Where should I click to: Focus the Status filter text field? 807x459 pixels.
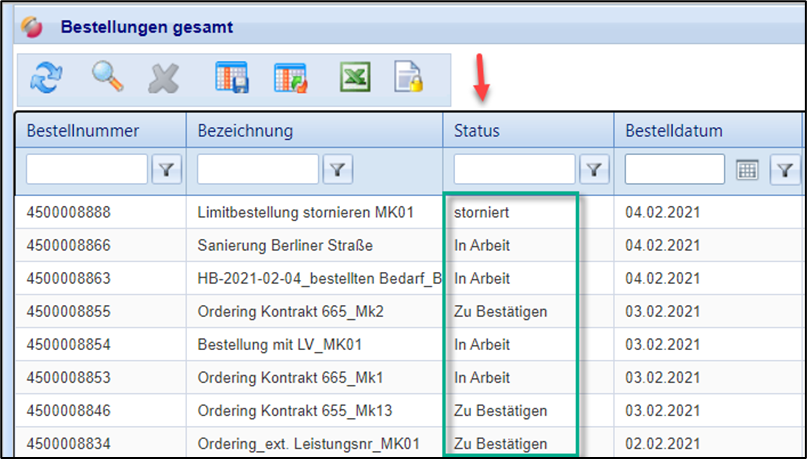[x=515, y=170]
